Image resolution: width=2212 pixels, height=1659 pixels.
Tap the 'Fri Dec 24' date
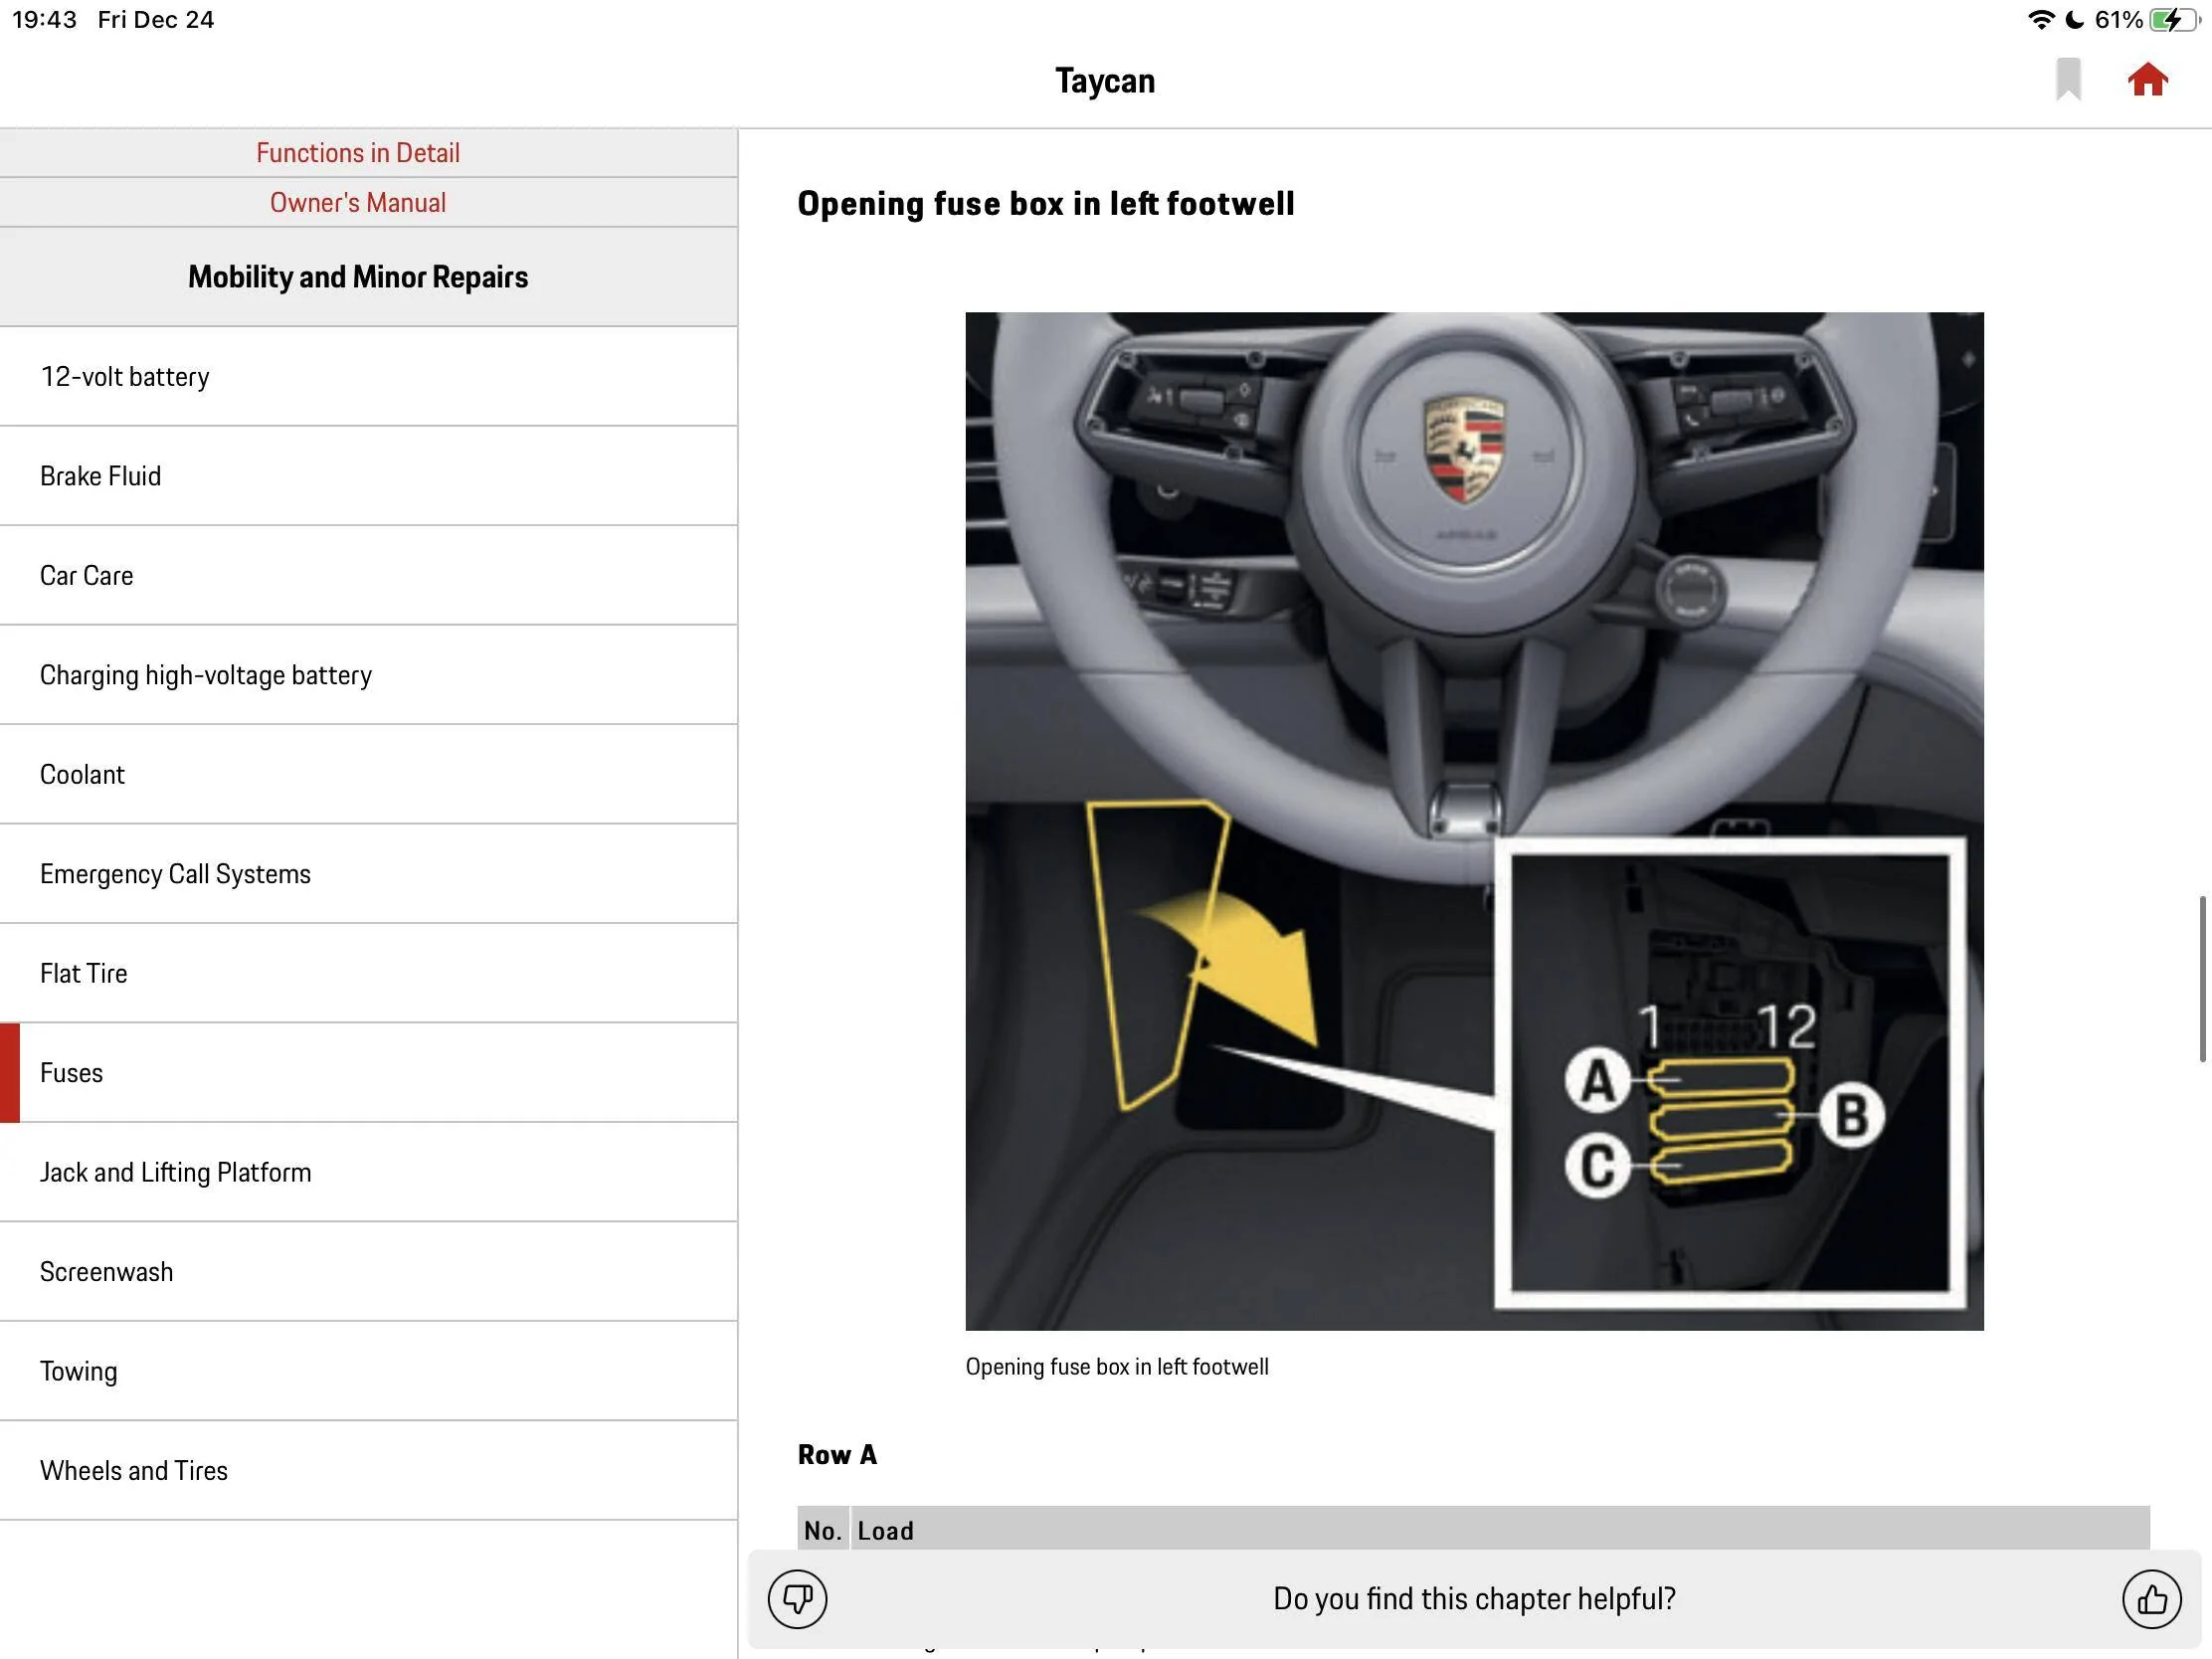[156, 20]
